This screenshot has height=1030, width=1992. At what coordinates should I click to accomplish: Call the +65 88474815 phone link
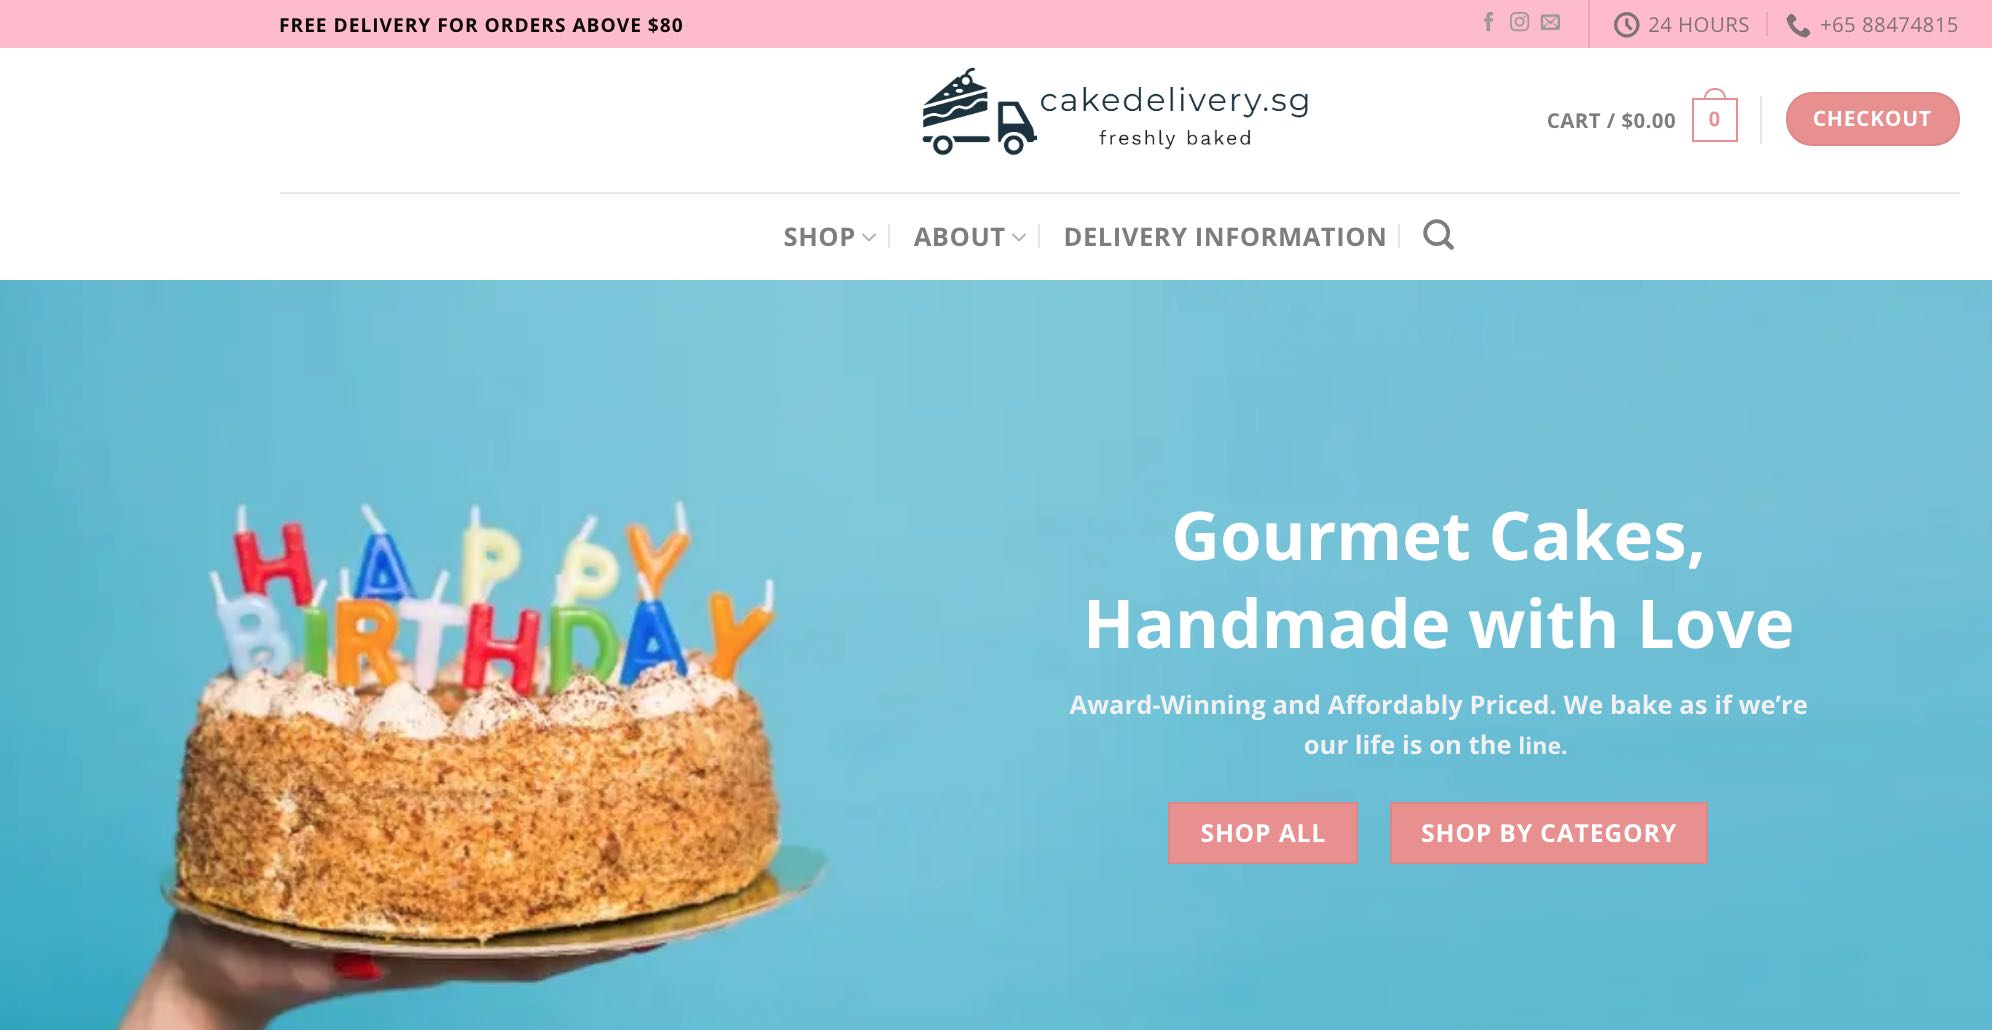point(1888,25)
